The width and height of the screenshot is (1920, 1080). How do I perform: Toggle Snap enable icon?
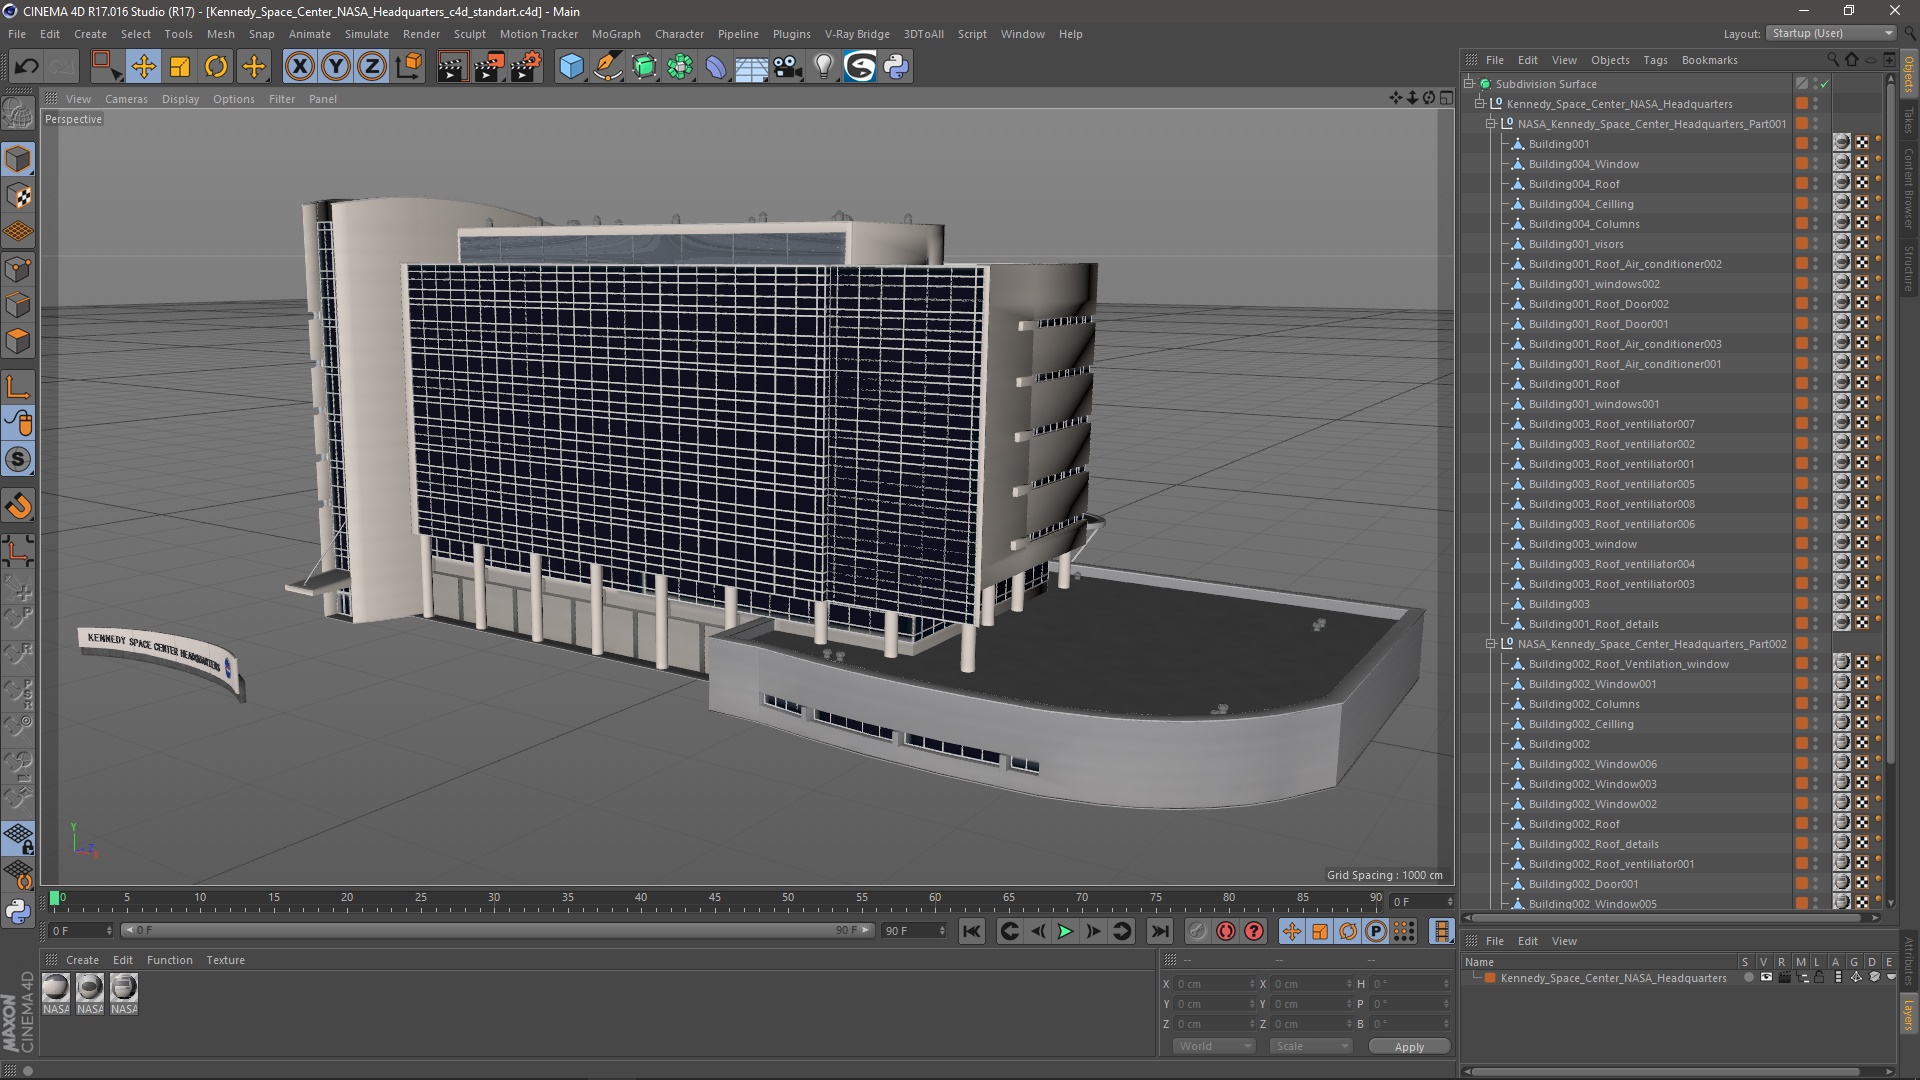tap(18, 459)
